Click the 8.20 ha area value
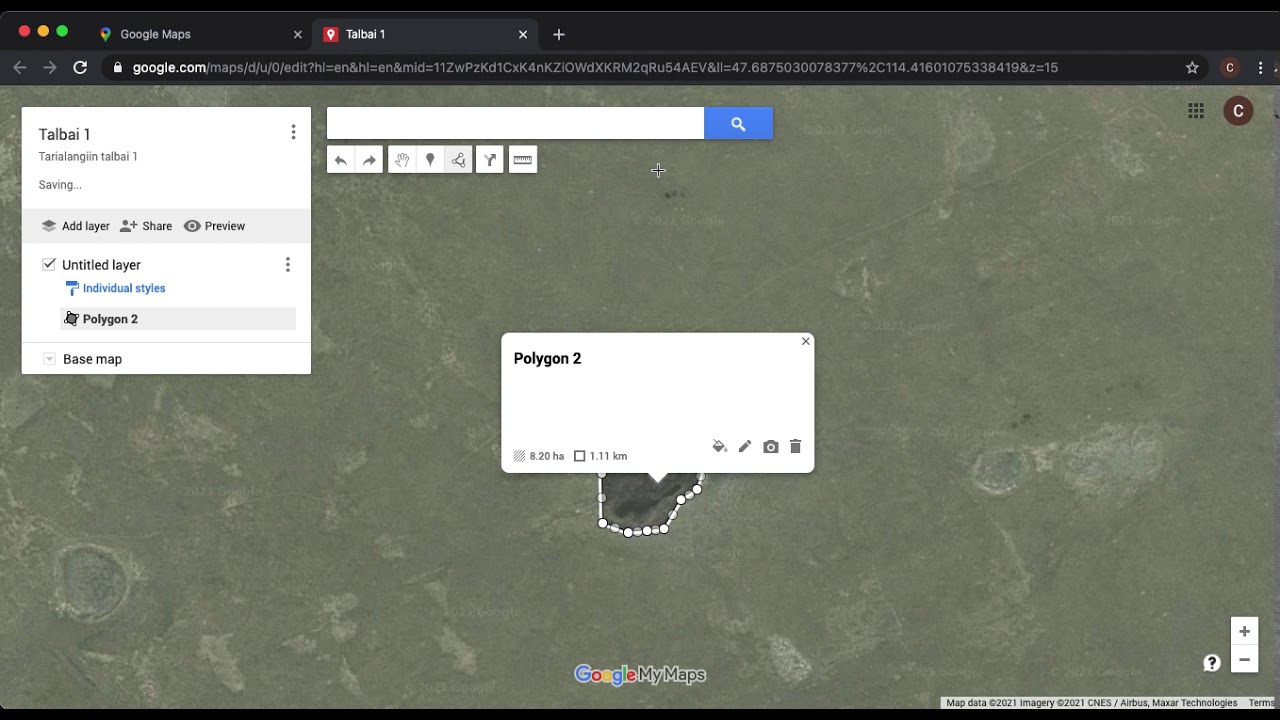This screenshot has height=720, width=1280. point(547,456)
